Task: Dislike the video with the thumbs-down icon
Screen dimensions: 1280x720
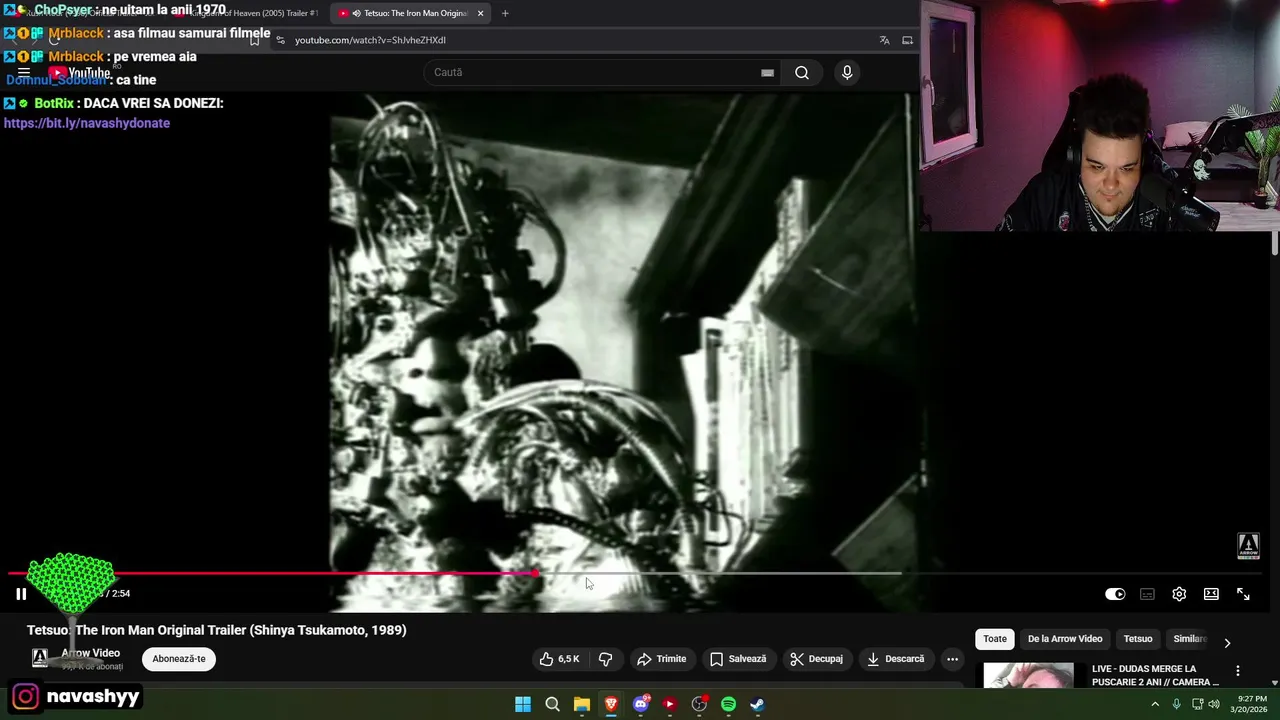Action: (605, 659)
